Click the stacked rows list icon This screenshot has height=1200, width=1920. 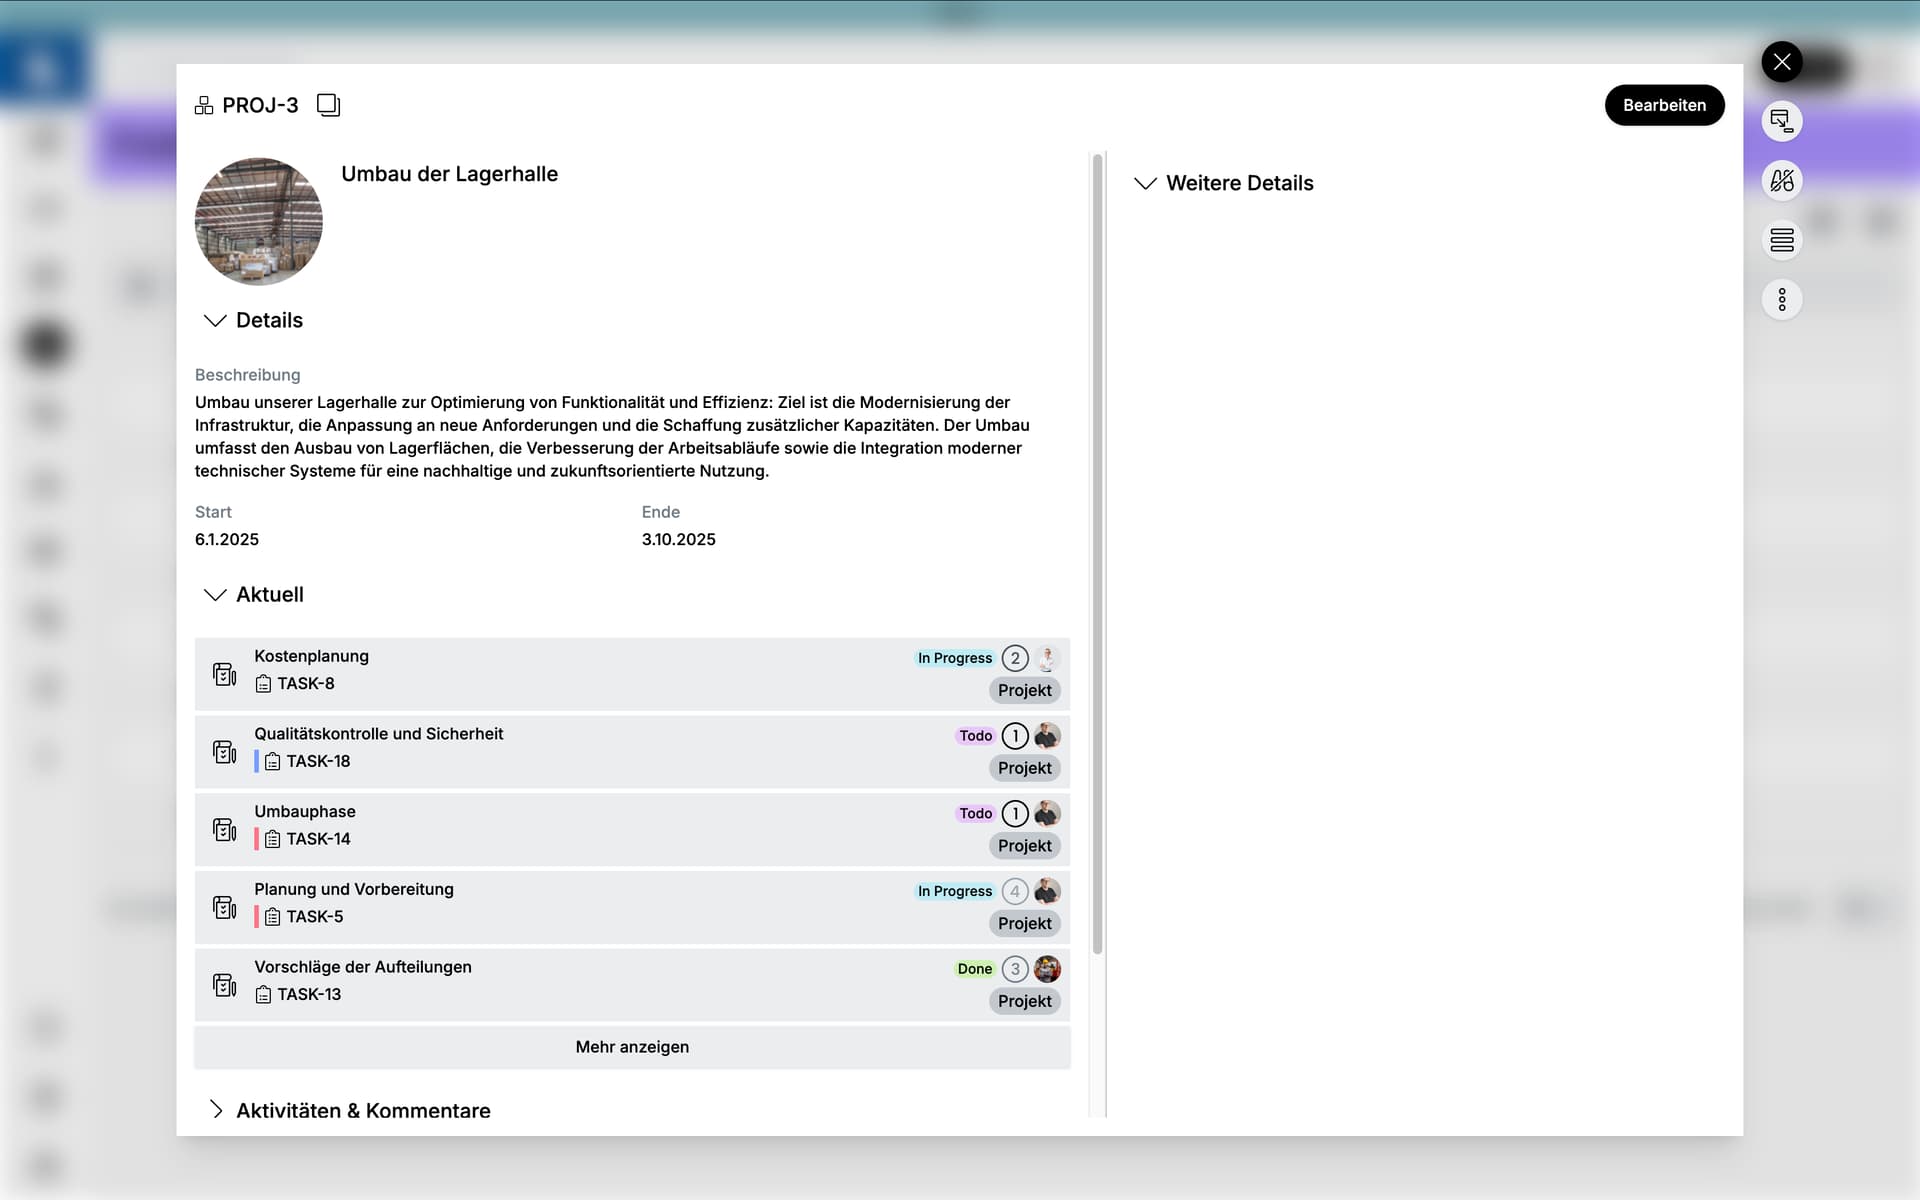(1781, 240)
